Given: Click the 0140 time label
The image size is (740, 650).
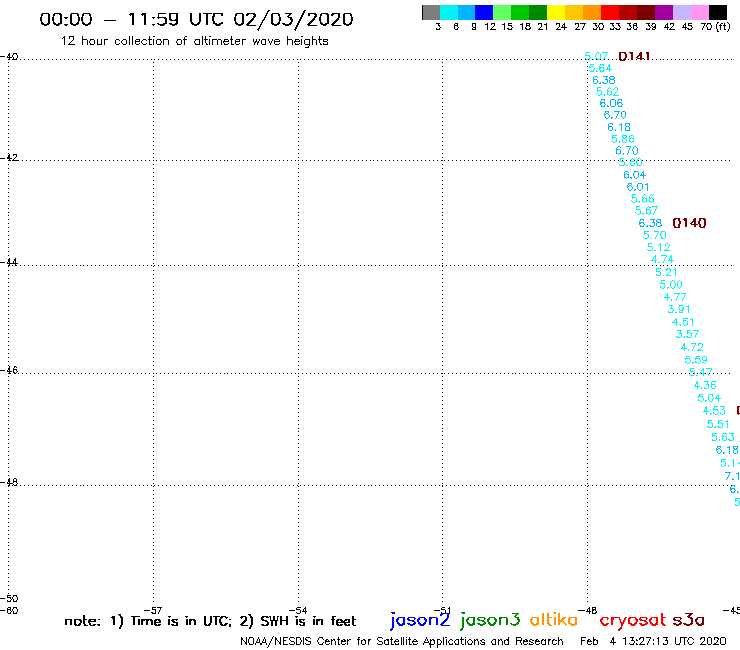Looking at the screenshot, I should [x=690, y=223].
